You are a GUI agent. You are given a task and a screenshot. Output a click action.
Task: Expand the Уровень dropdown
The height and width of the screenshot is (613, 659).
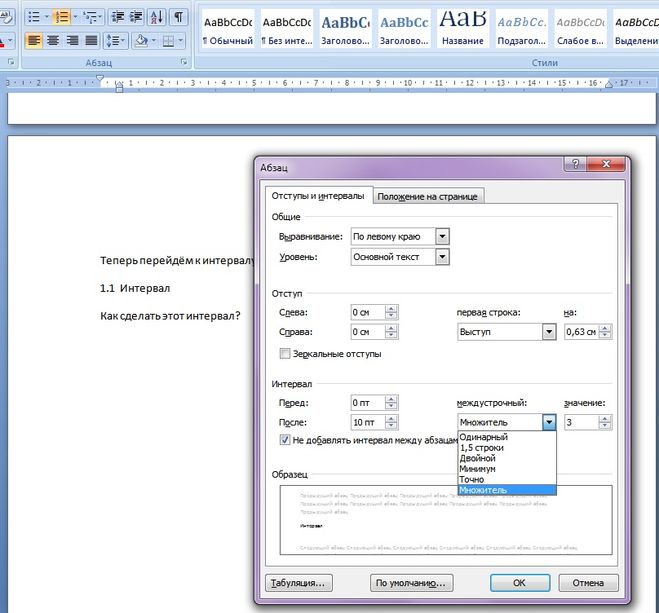(x=442, y=257)
